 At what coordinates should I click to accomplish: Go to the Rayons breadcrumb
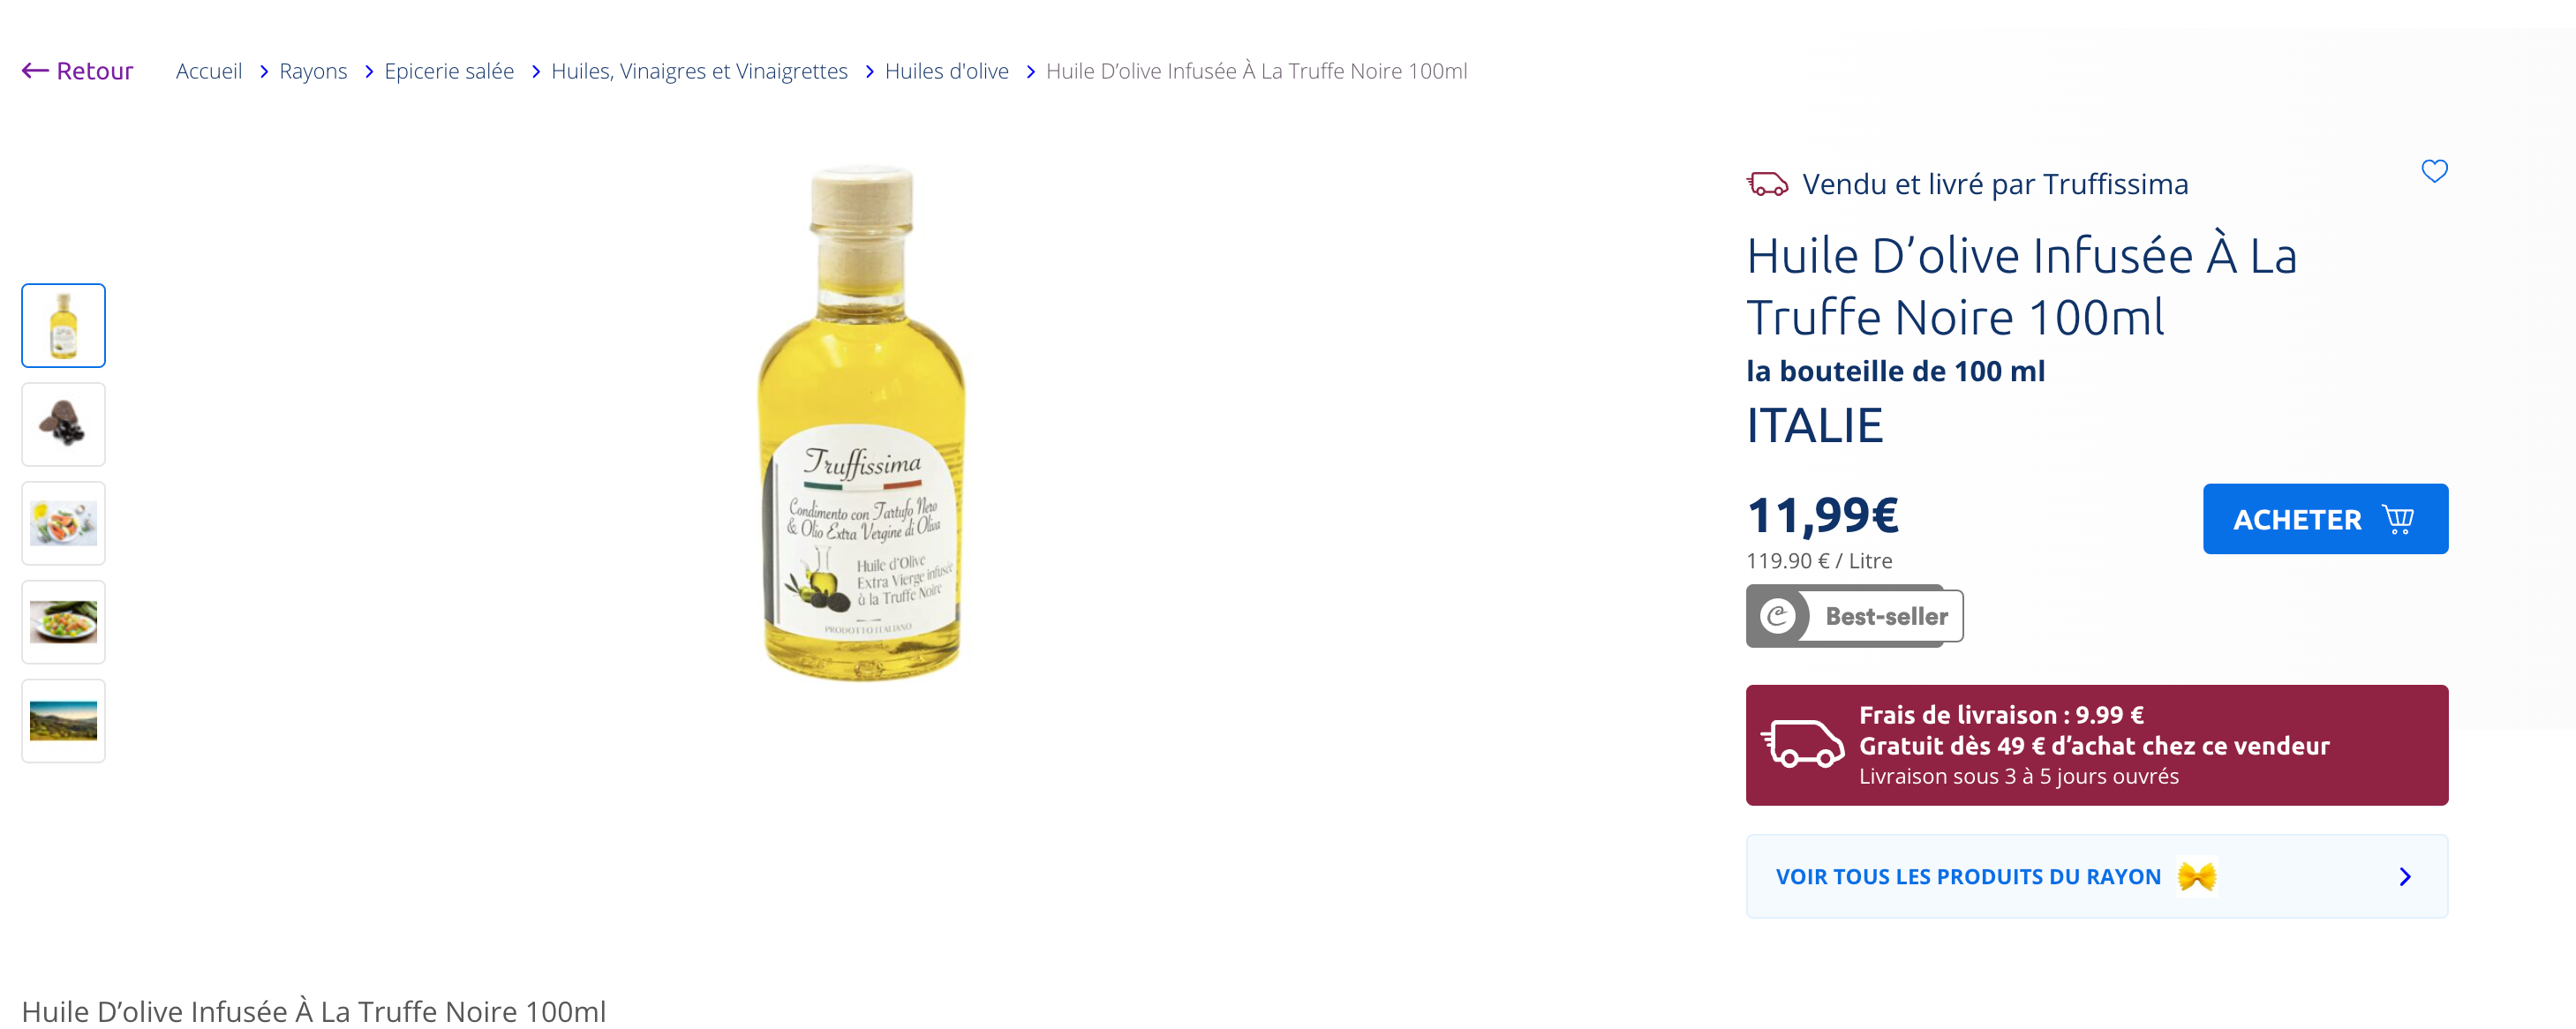[313, 71]
